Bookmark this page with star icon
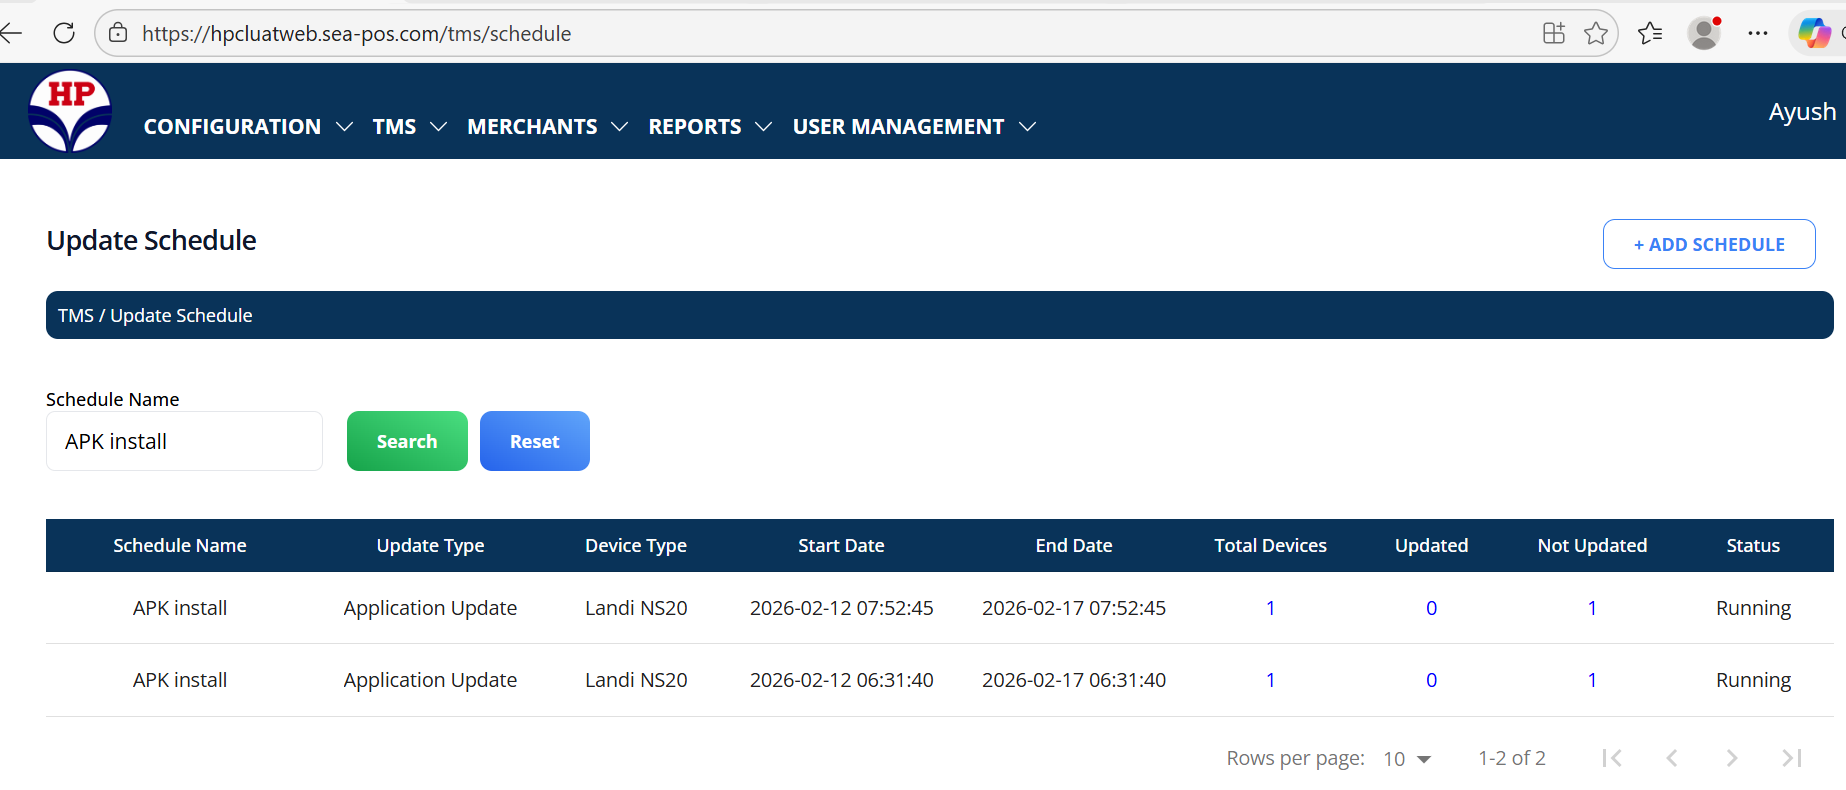The width and height of the screenshot is (1846, 790). click(x=1596, y=33)
